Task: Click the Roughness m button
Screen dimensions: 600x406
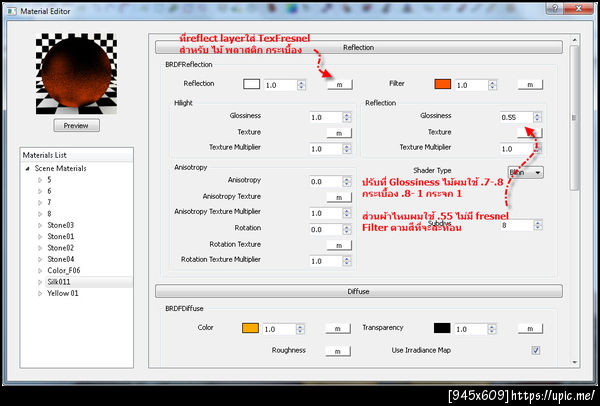Action: coord(338,351)
